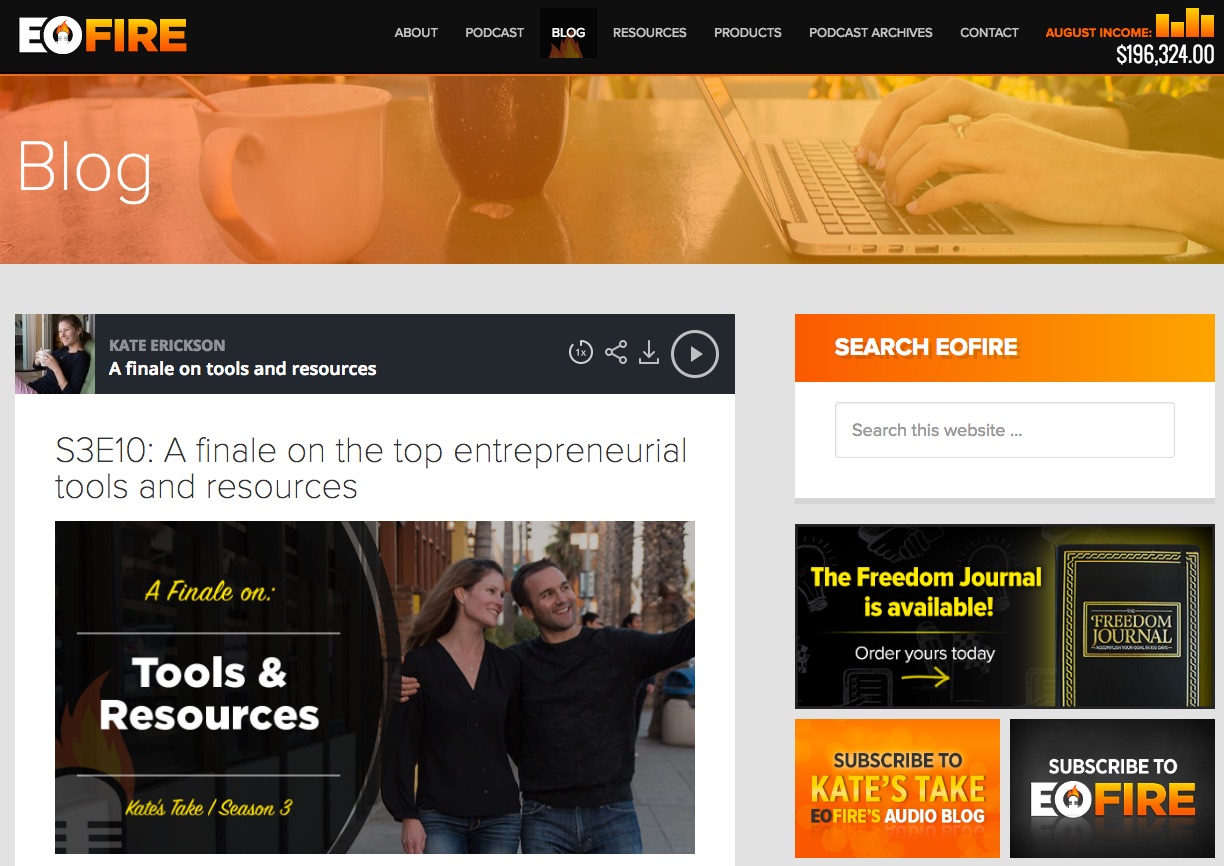
Task: Go to the Podcast page
Action: point(494,33)
